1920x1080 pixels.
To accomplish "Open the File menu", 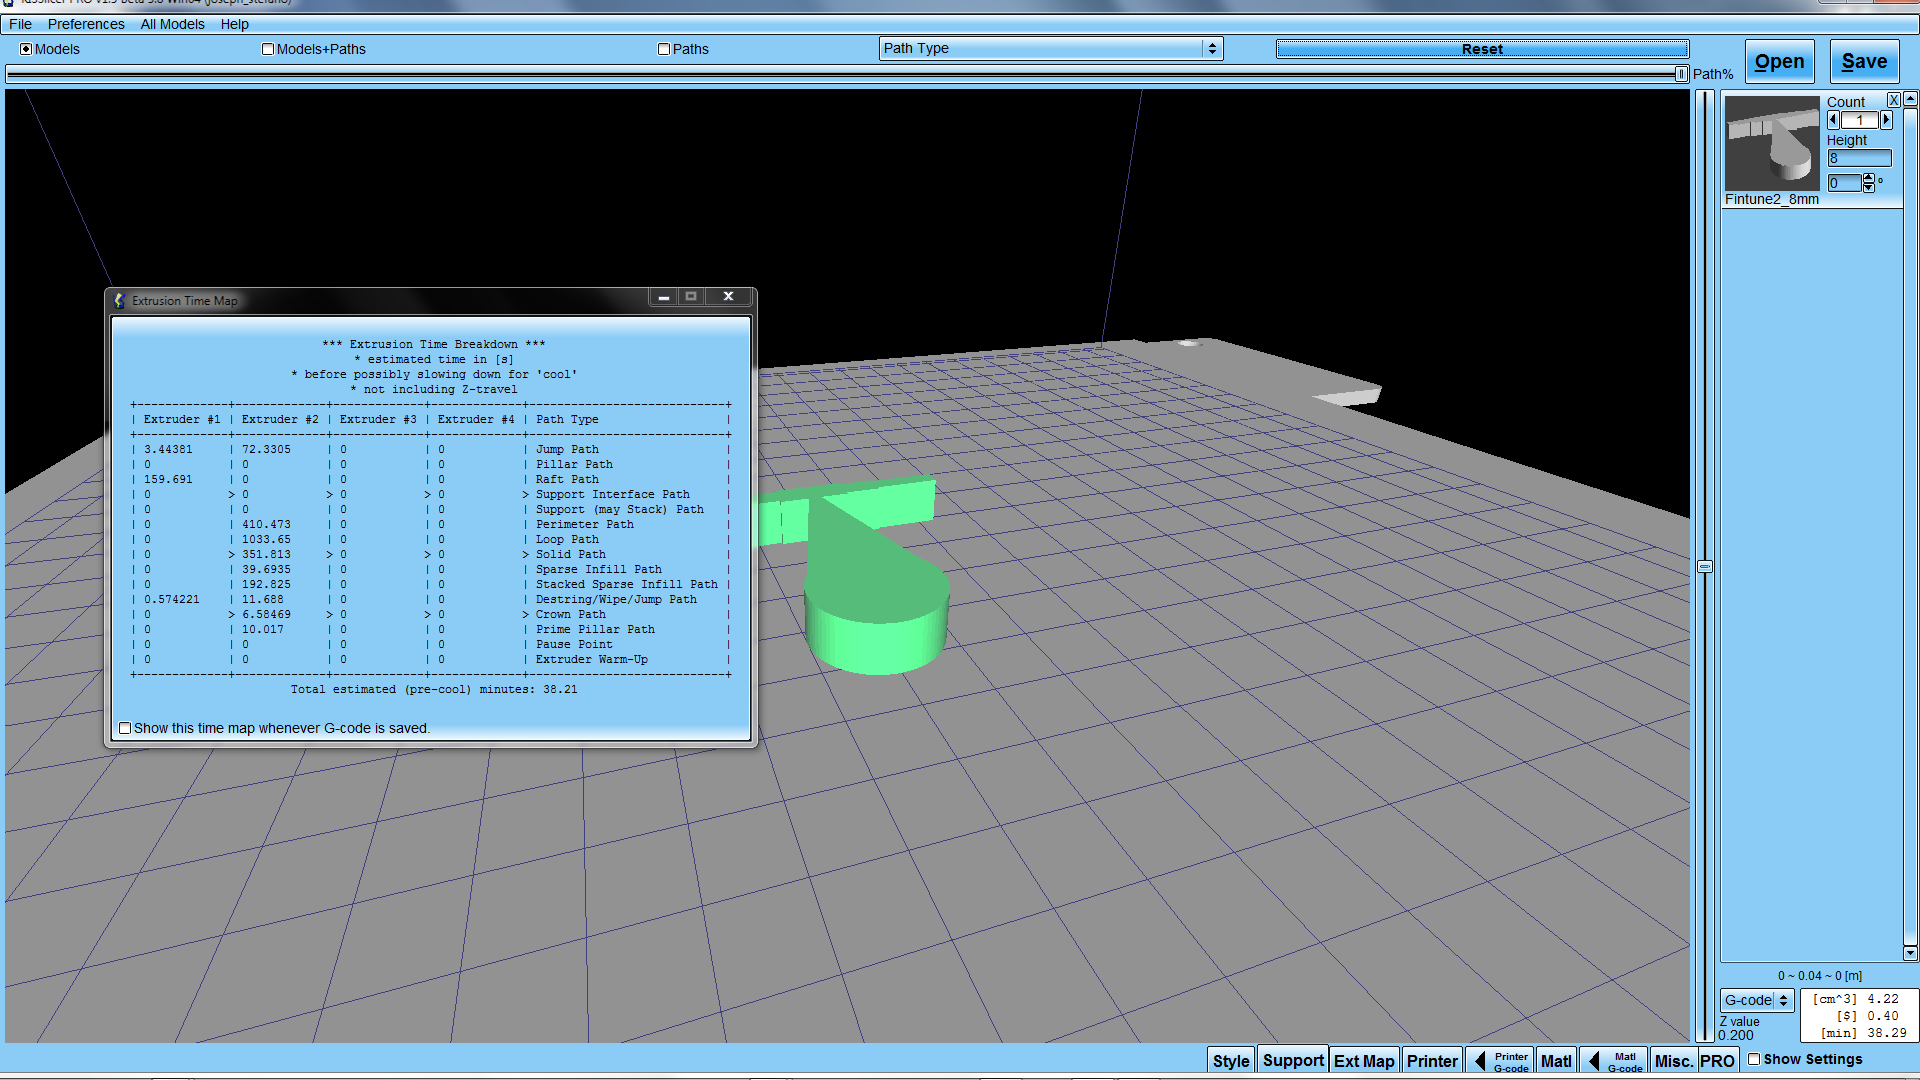I will click(20, 24).
